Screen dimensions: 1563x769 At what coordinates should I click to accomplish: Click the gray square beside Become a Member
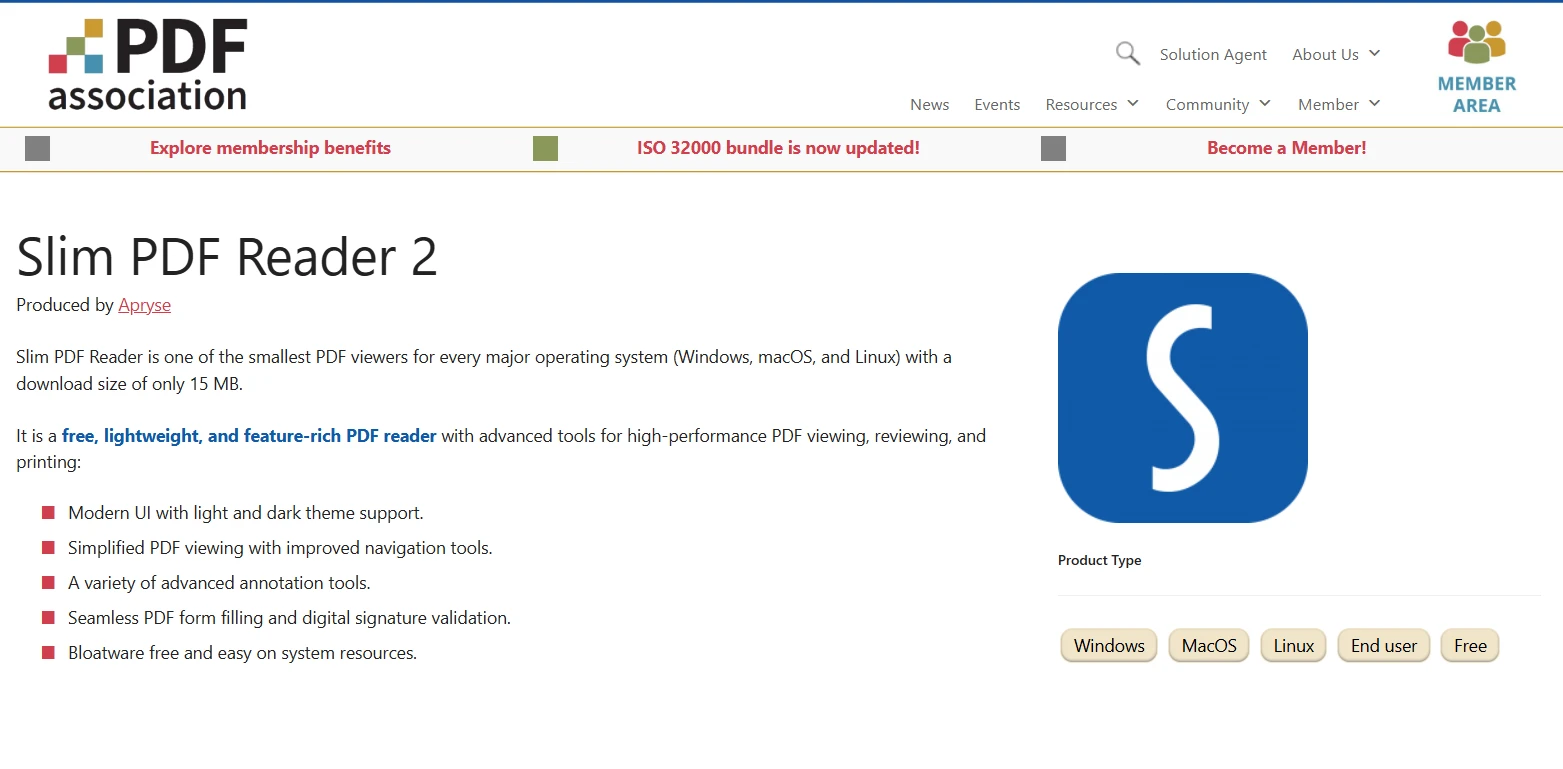(x=1053, y=149)
